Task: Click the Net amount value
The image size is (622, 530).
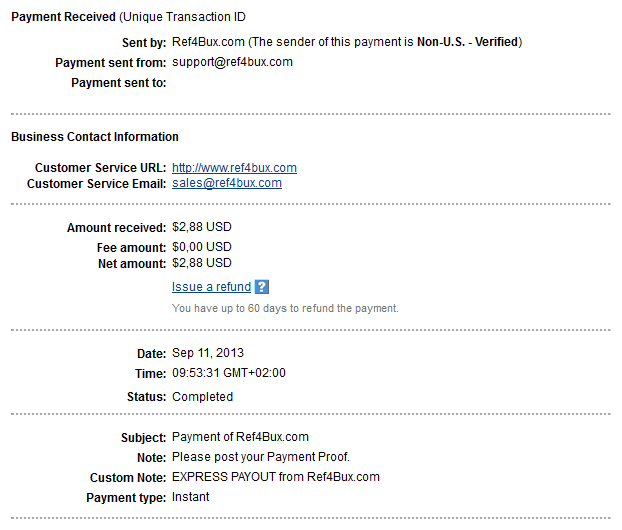Action: coord(202,264)
